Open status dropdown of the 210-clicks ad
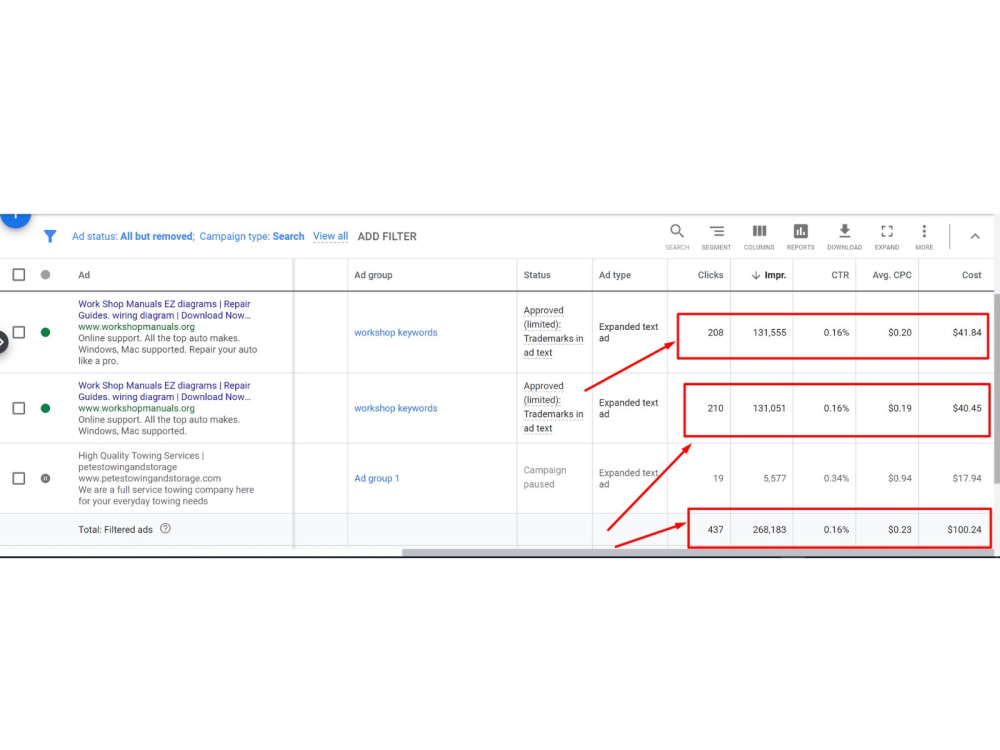 (45, 408)
